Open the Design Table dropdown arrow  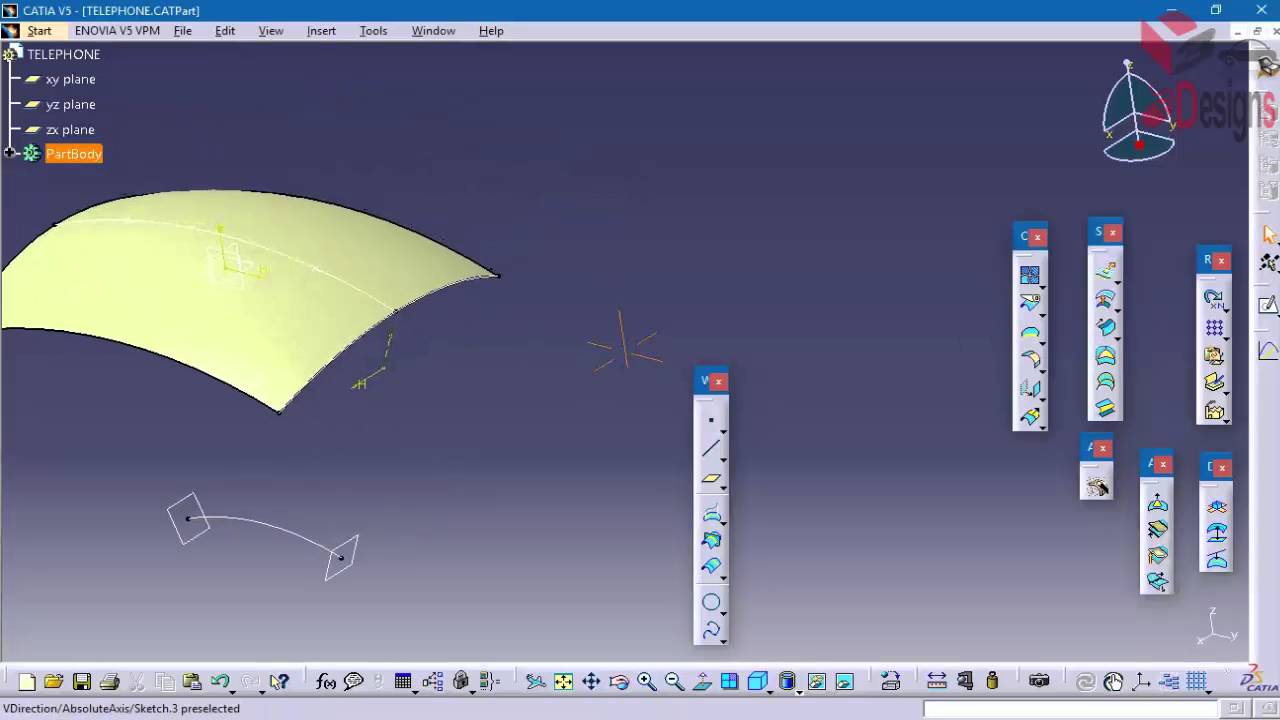[x=413, y=692]
